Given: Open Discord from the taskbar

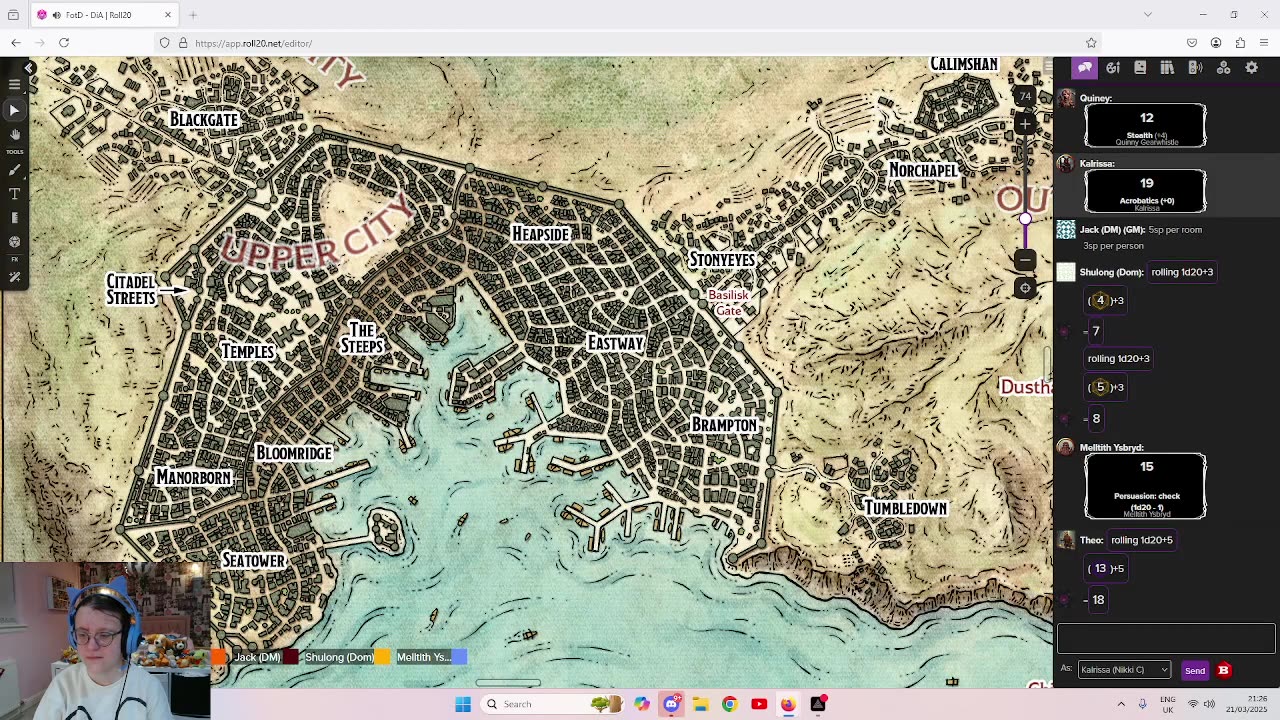Looking at the screenshot, I should 671,704.
